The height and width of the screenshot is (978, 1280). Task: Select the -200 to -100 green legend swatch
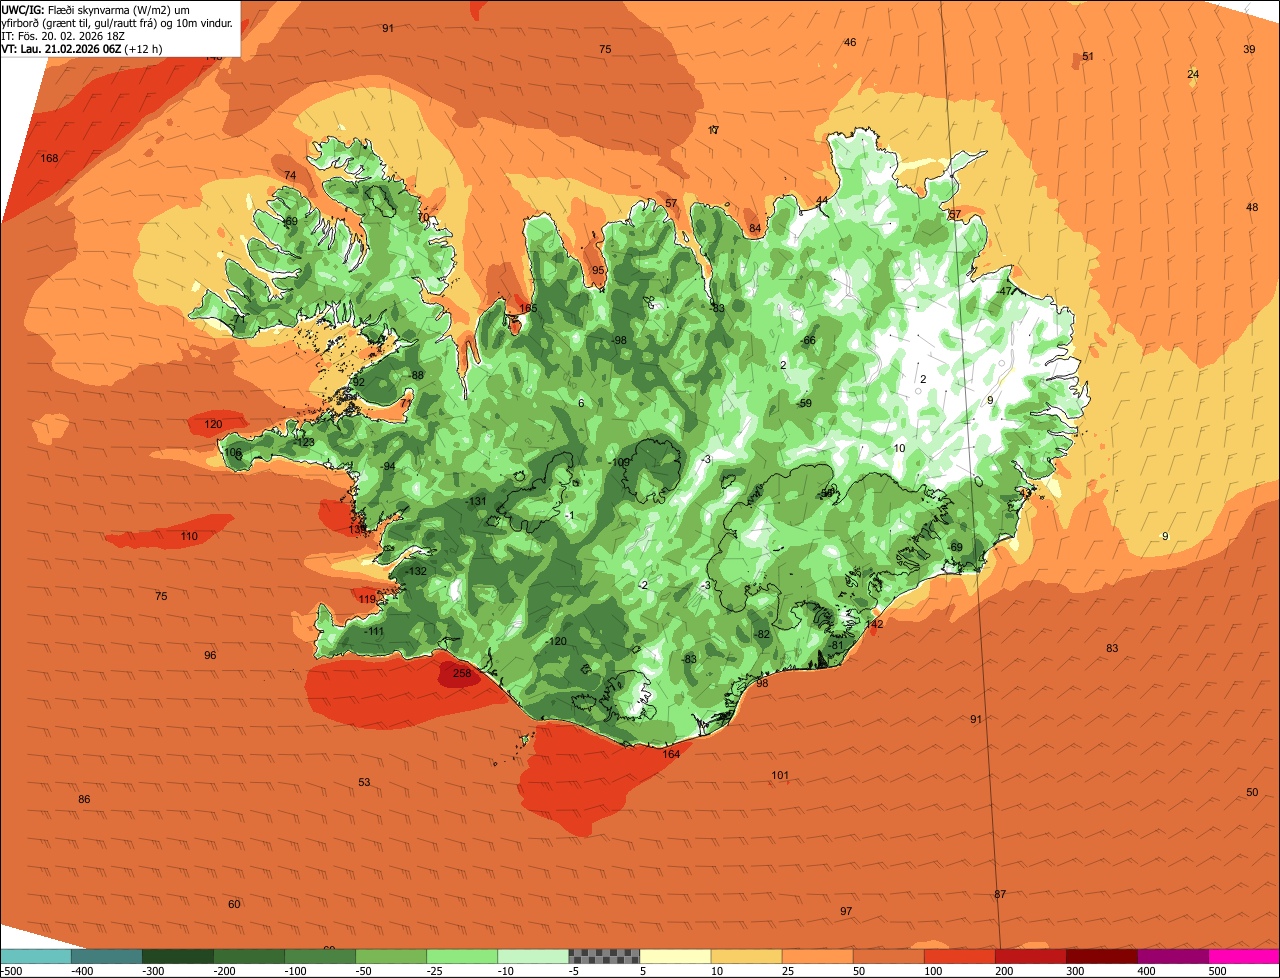click(249, 956)
